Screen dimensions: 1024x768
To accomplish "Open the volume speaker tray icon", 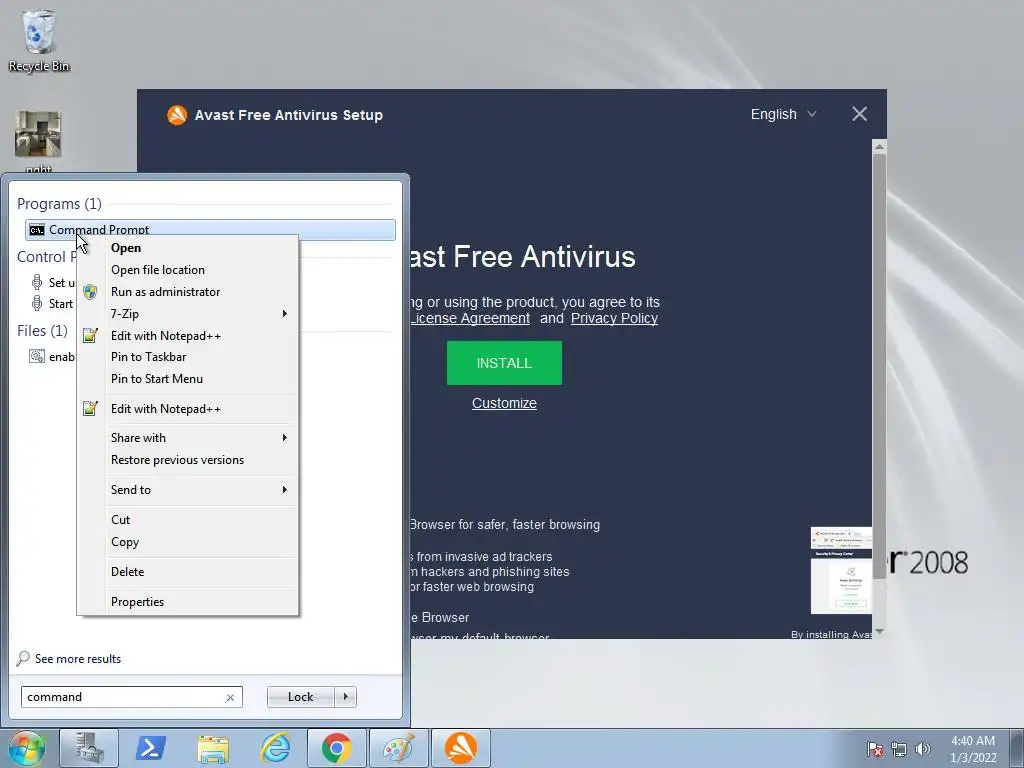I will [922, 749].
